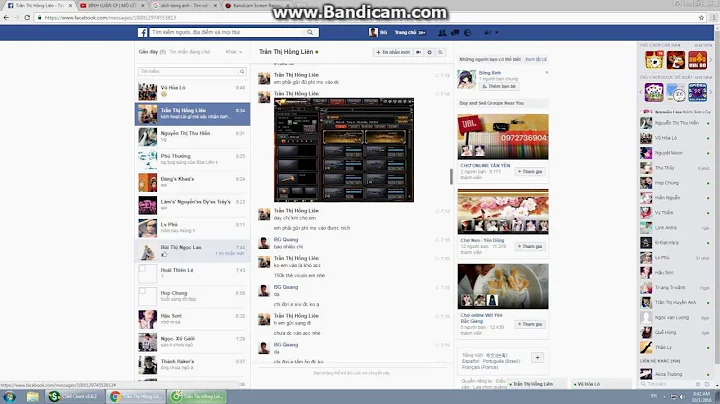Chat with Nguyệt Moon in sidebar
This screenshot has width=720, height=404.
(676, 153)
